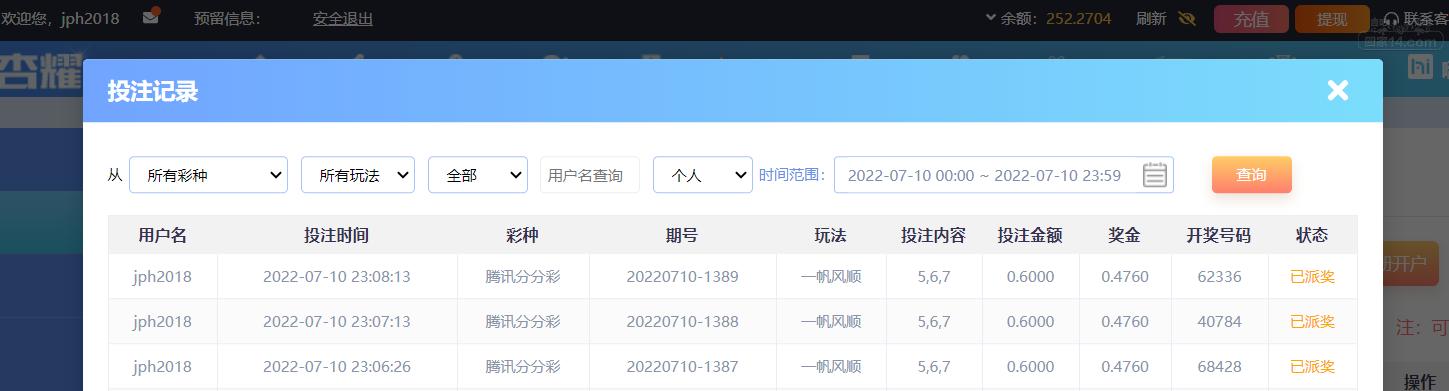This screenshot has width=1449, height=391.
Task: Open the 个人 scope dropdown
Action: click(x=703, y=174)
